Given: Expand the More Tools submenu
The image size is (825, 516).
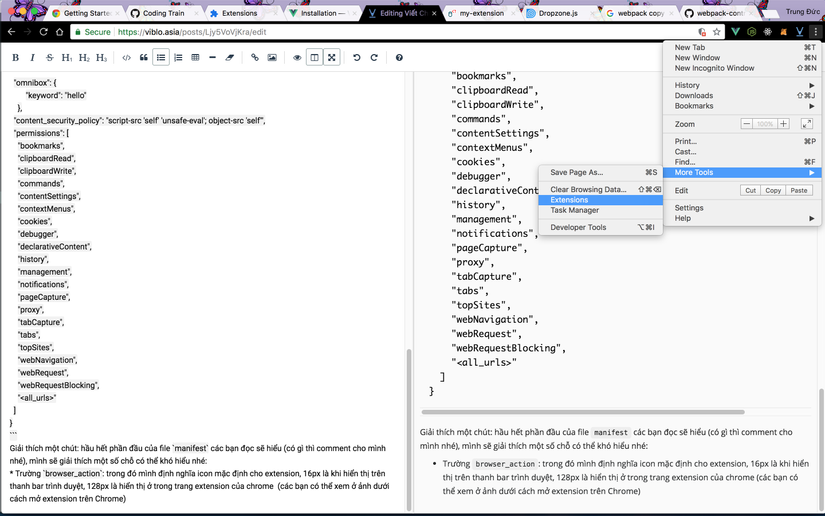Looking at the screenshot, I should pyautogui.click(x=742, y=173).
